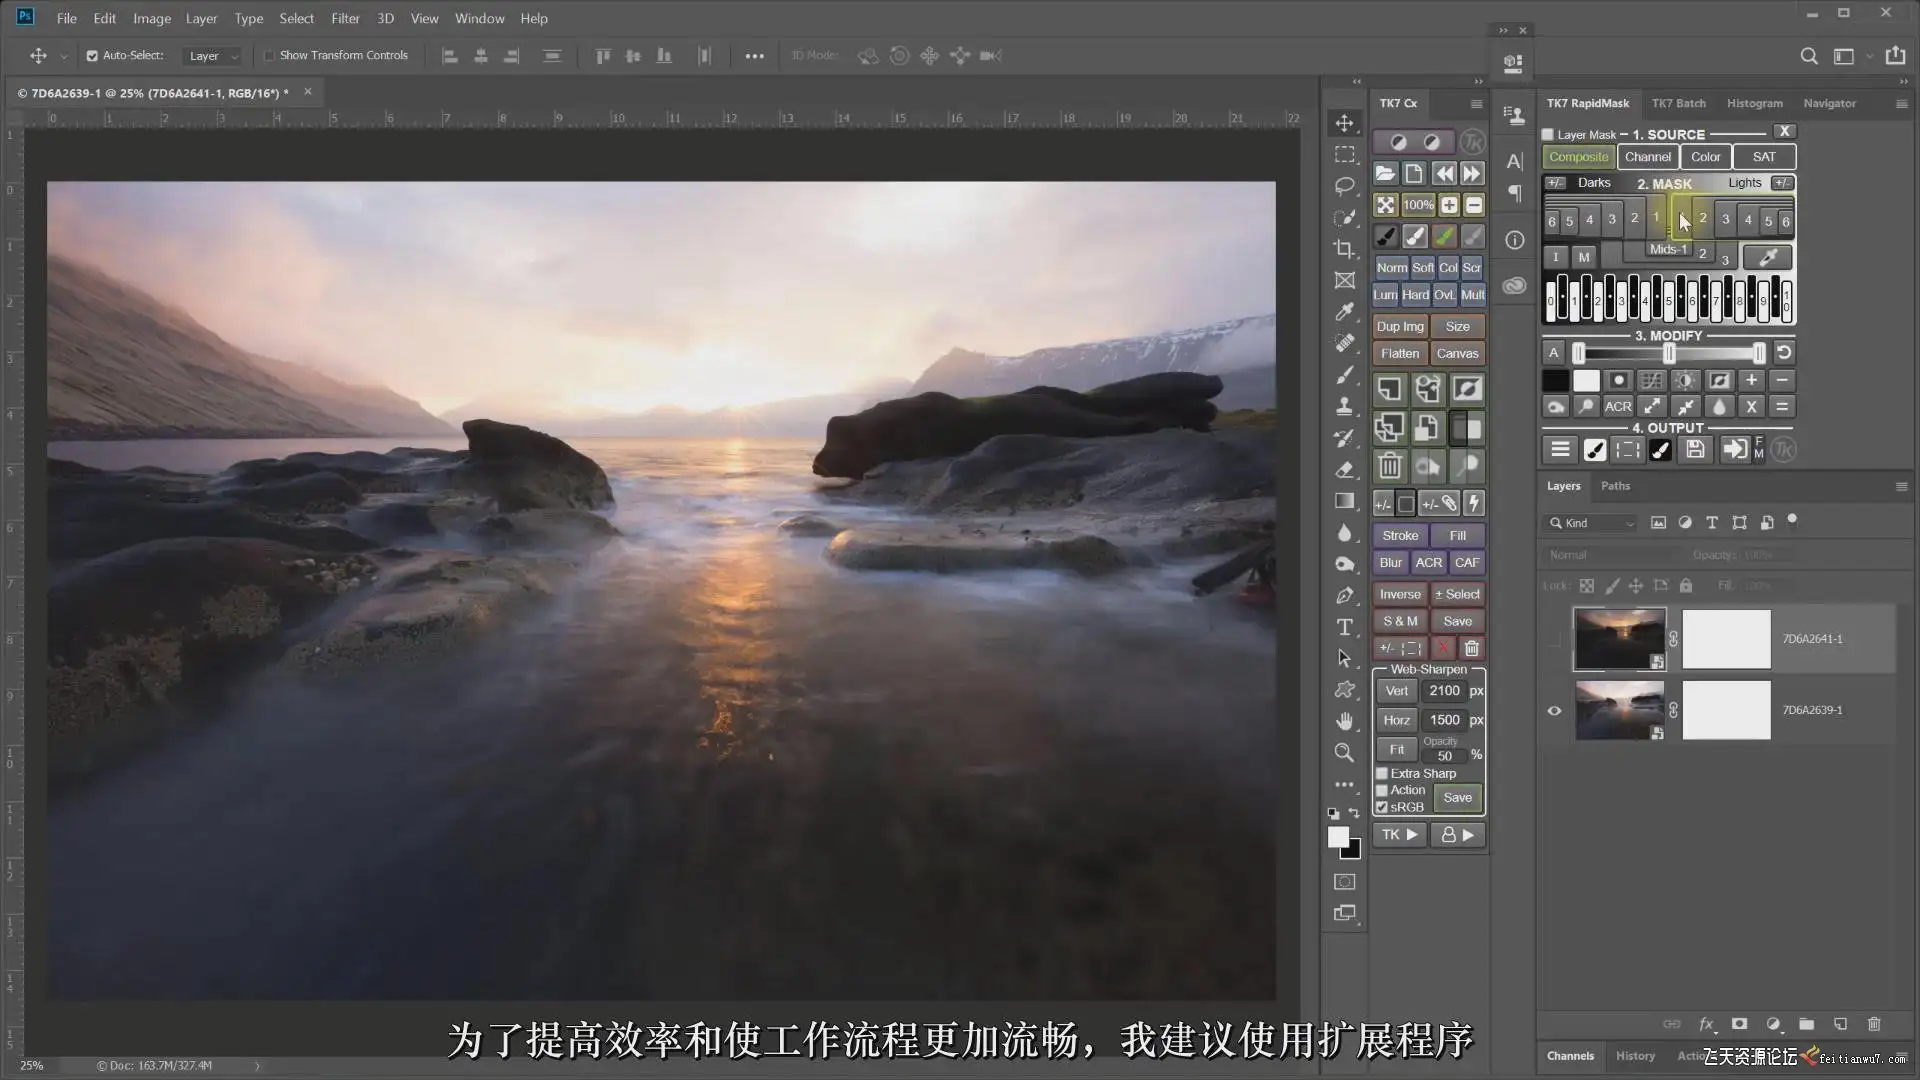Select the Zoom tool in toolbar
This screenshot has height=1080, width=1920.
1345,752
